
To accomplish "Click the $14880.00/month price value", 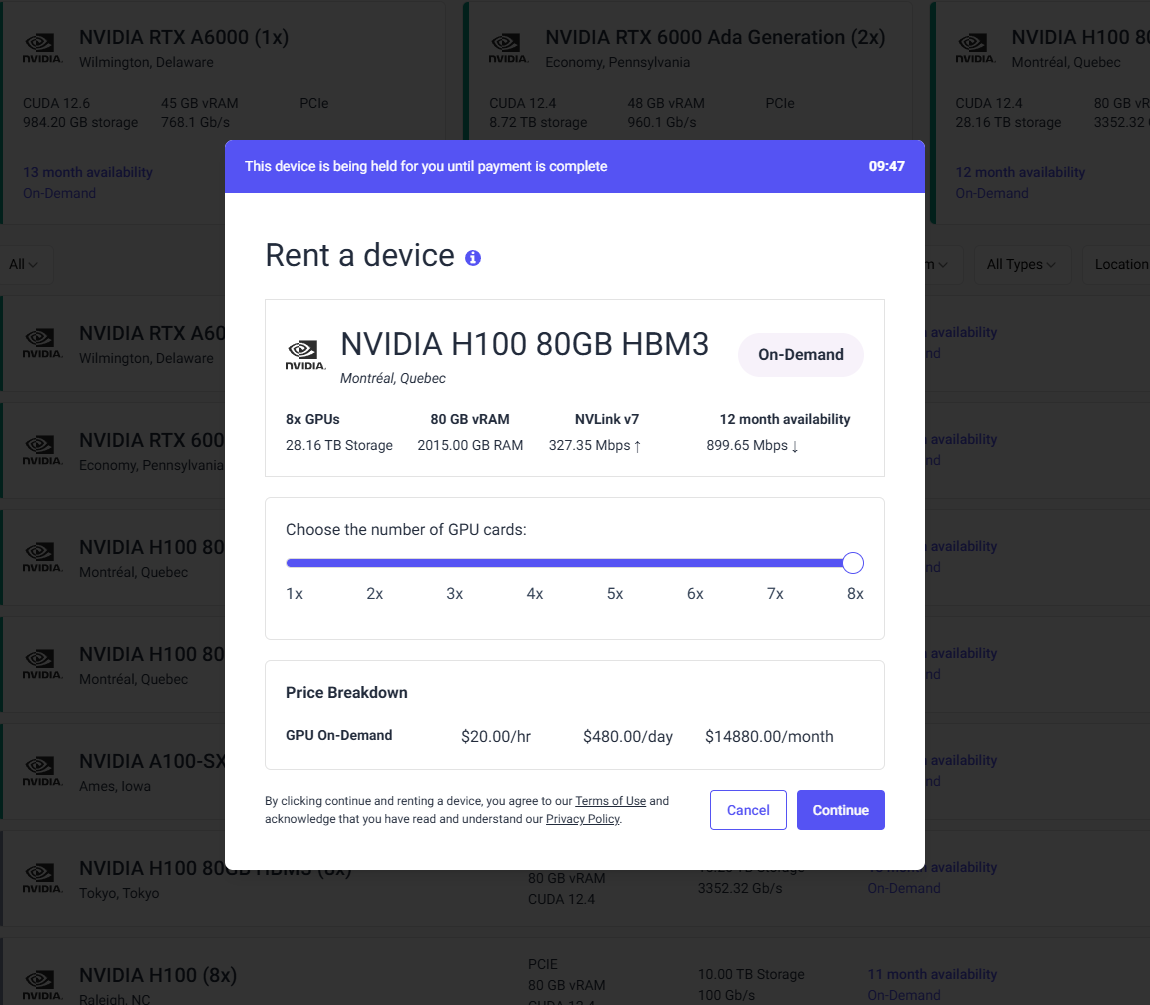I will click(769, 737).
